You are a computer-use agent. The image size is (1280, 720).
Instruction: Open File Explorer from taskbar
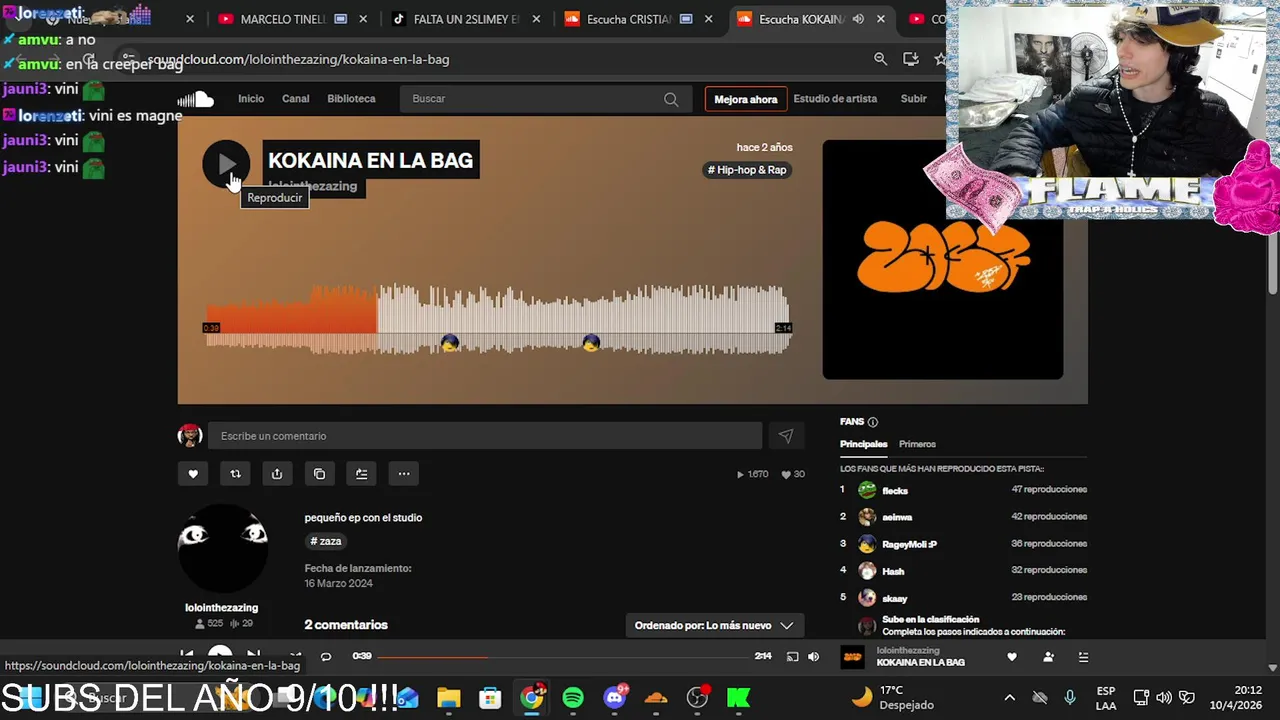(448, 697)
